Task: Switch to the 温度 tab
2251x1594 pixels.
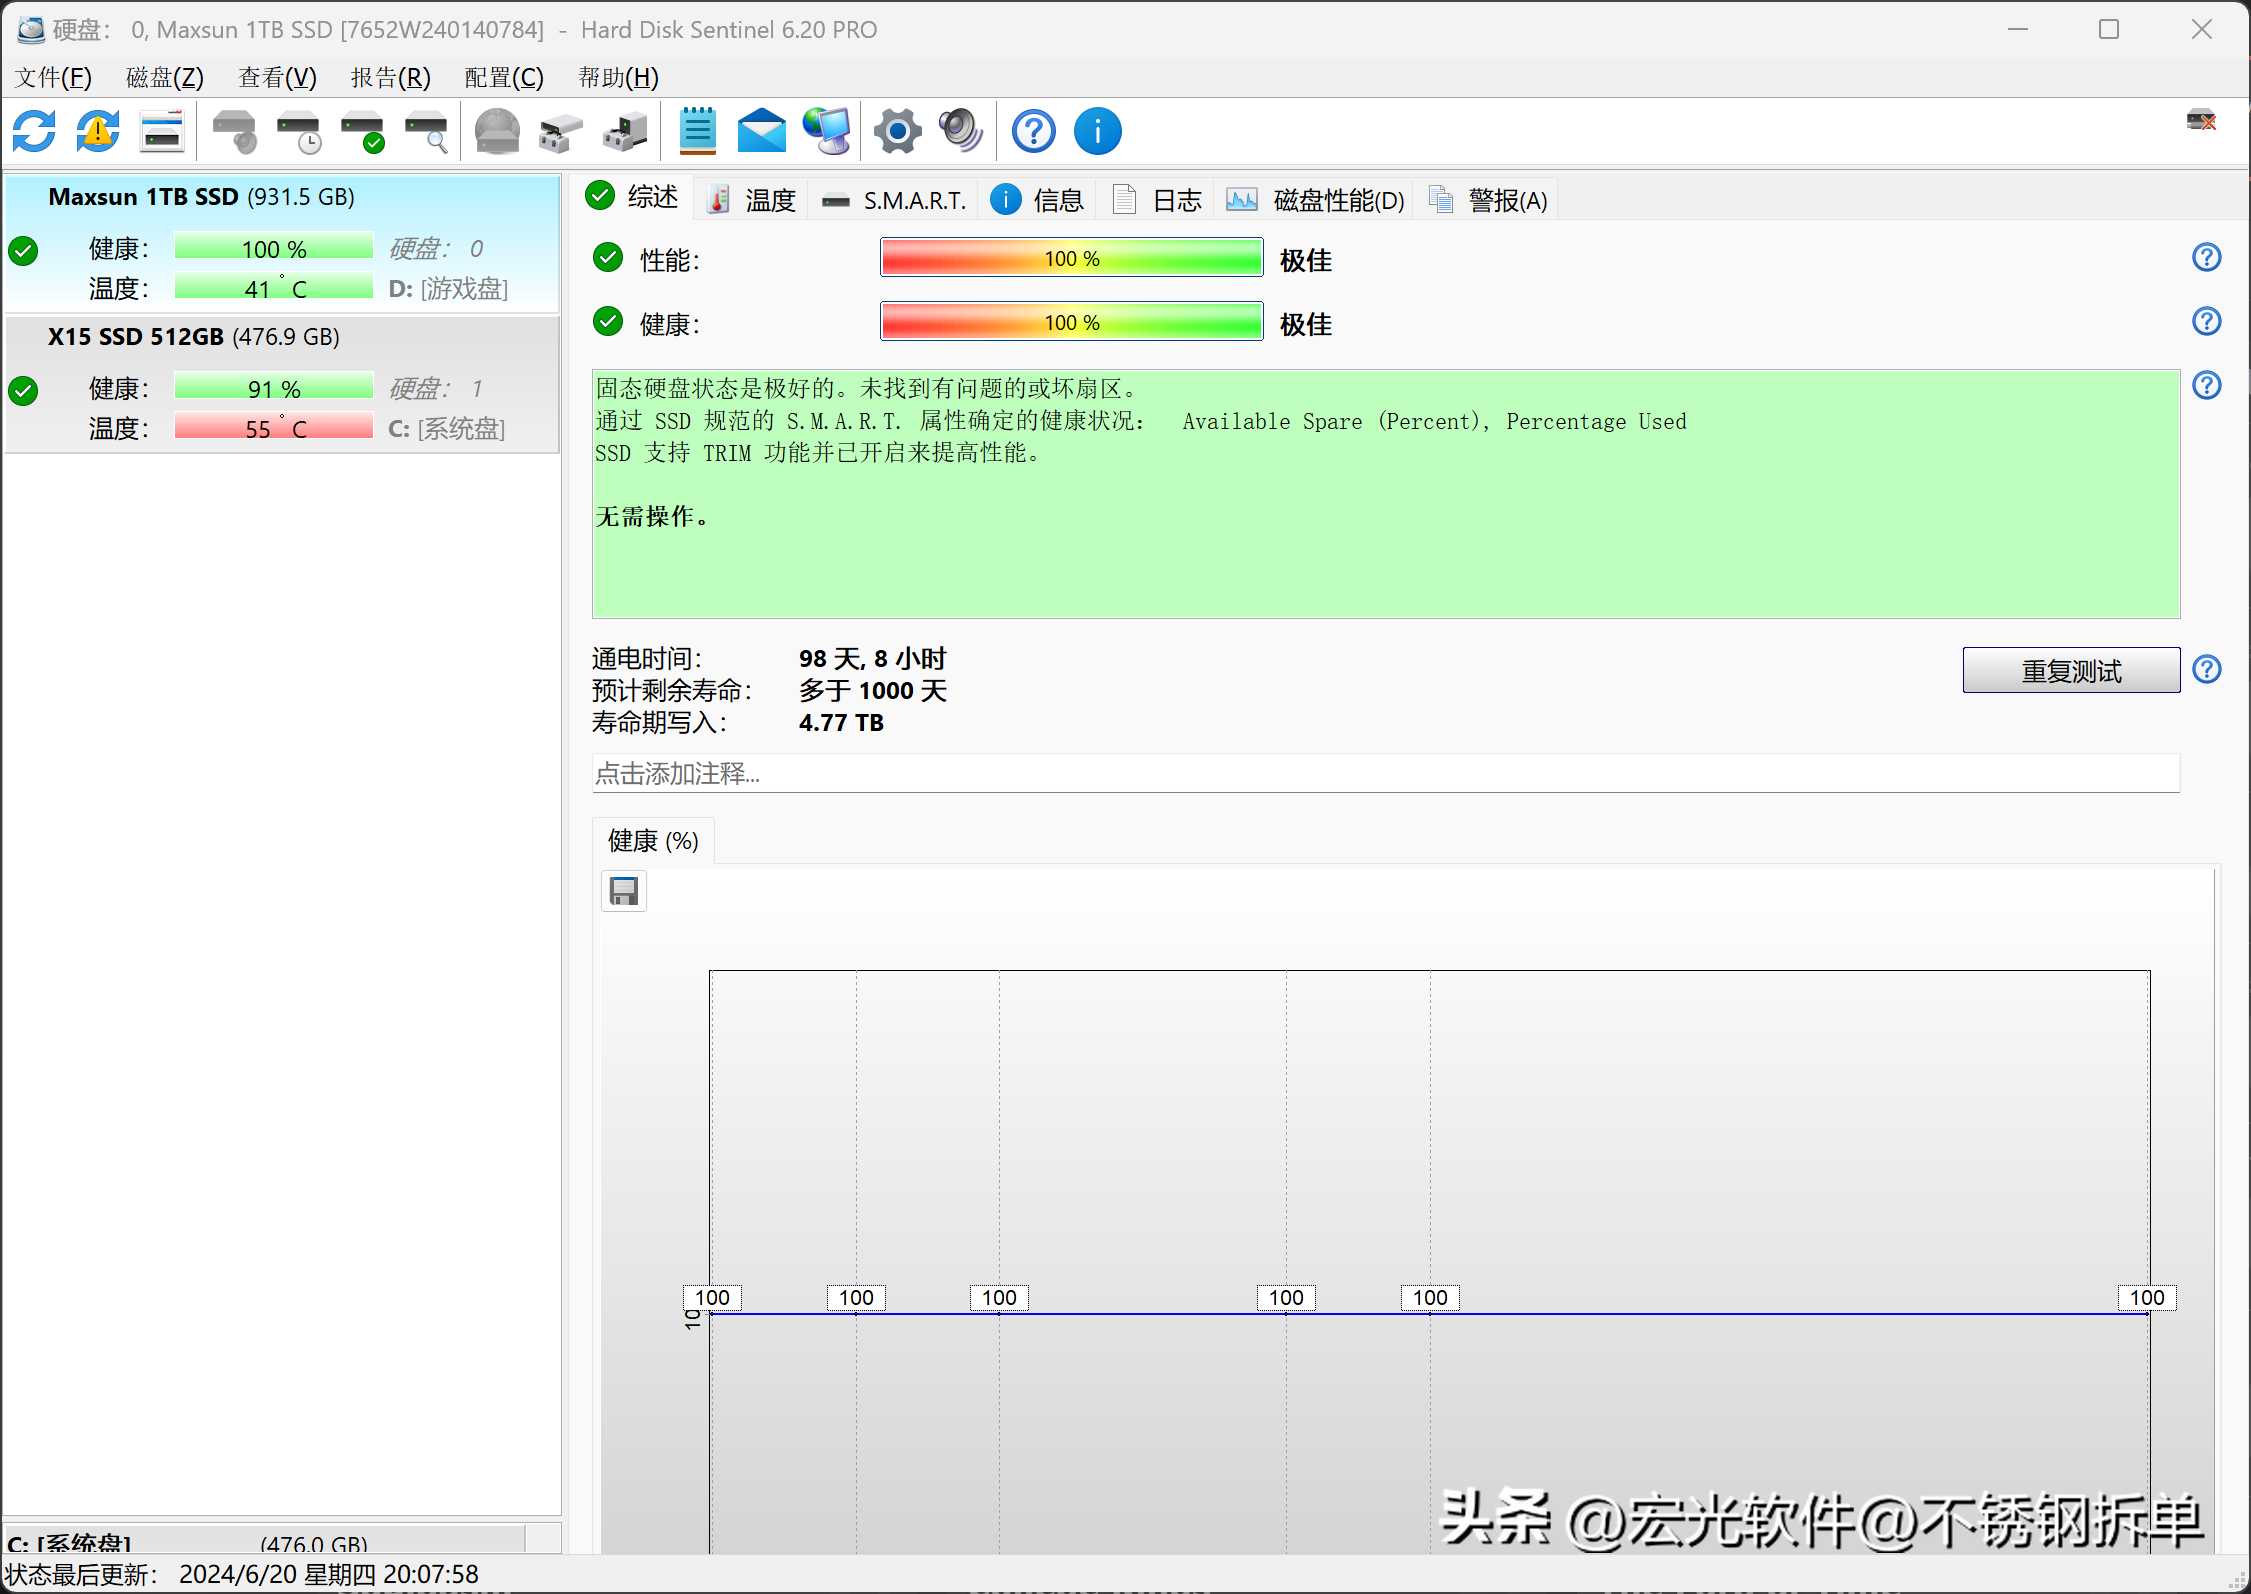Action: (x=751, y=200)
